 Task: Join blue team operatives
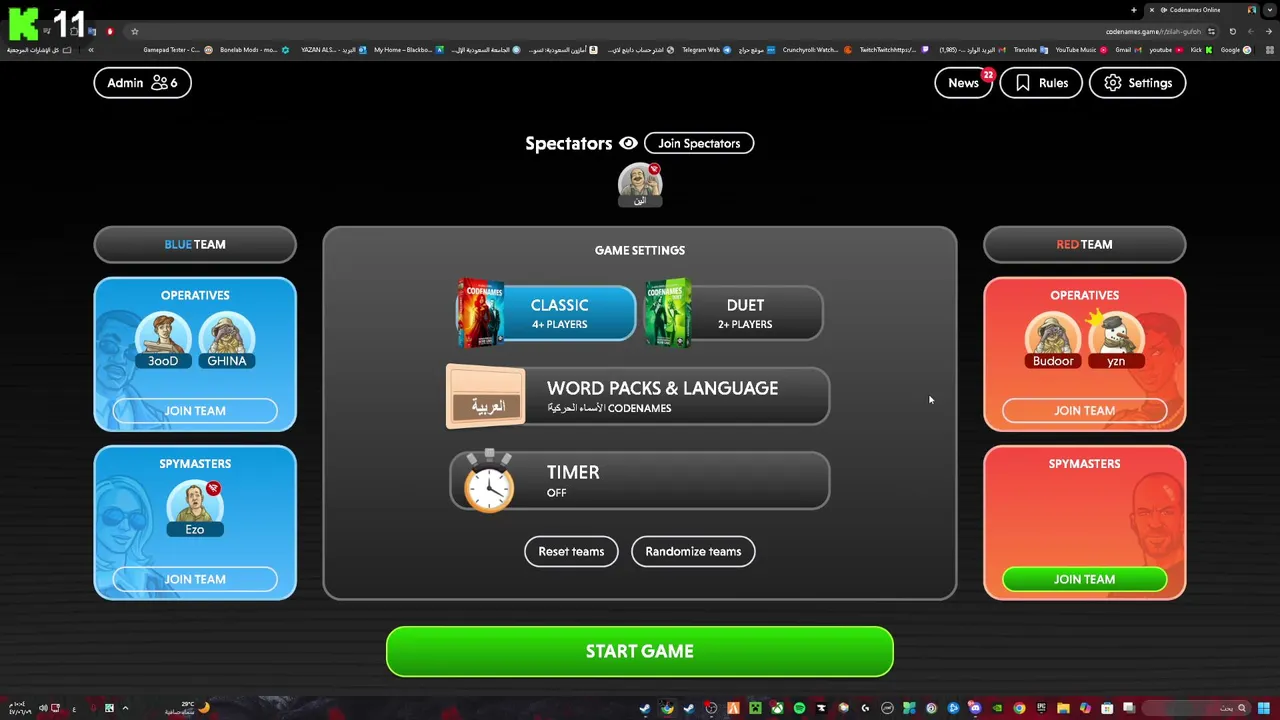tap(195, 411)
